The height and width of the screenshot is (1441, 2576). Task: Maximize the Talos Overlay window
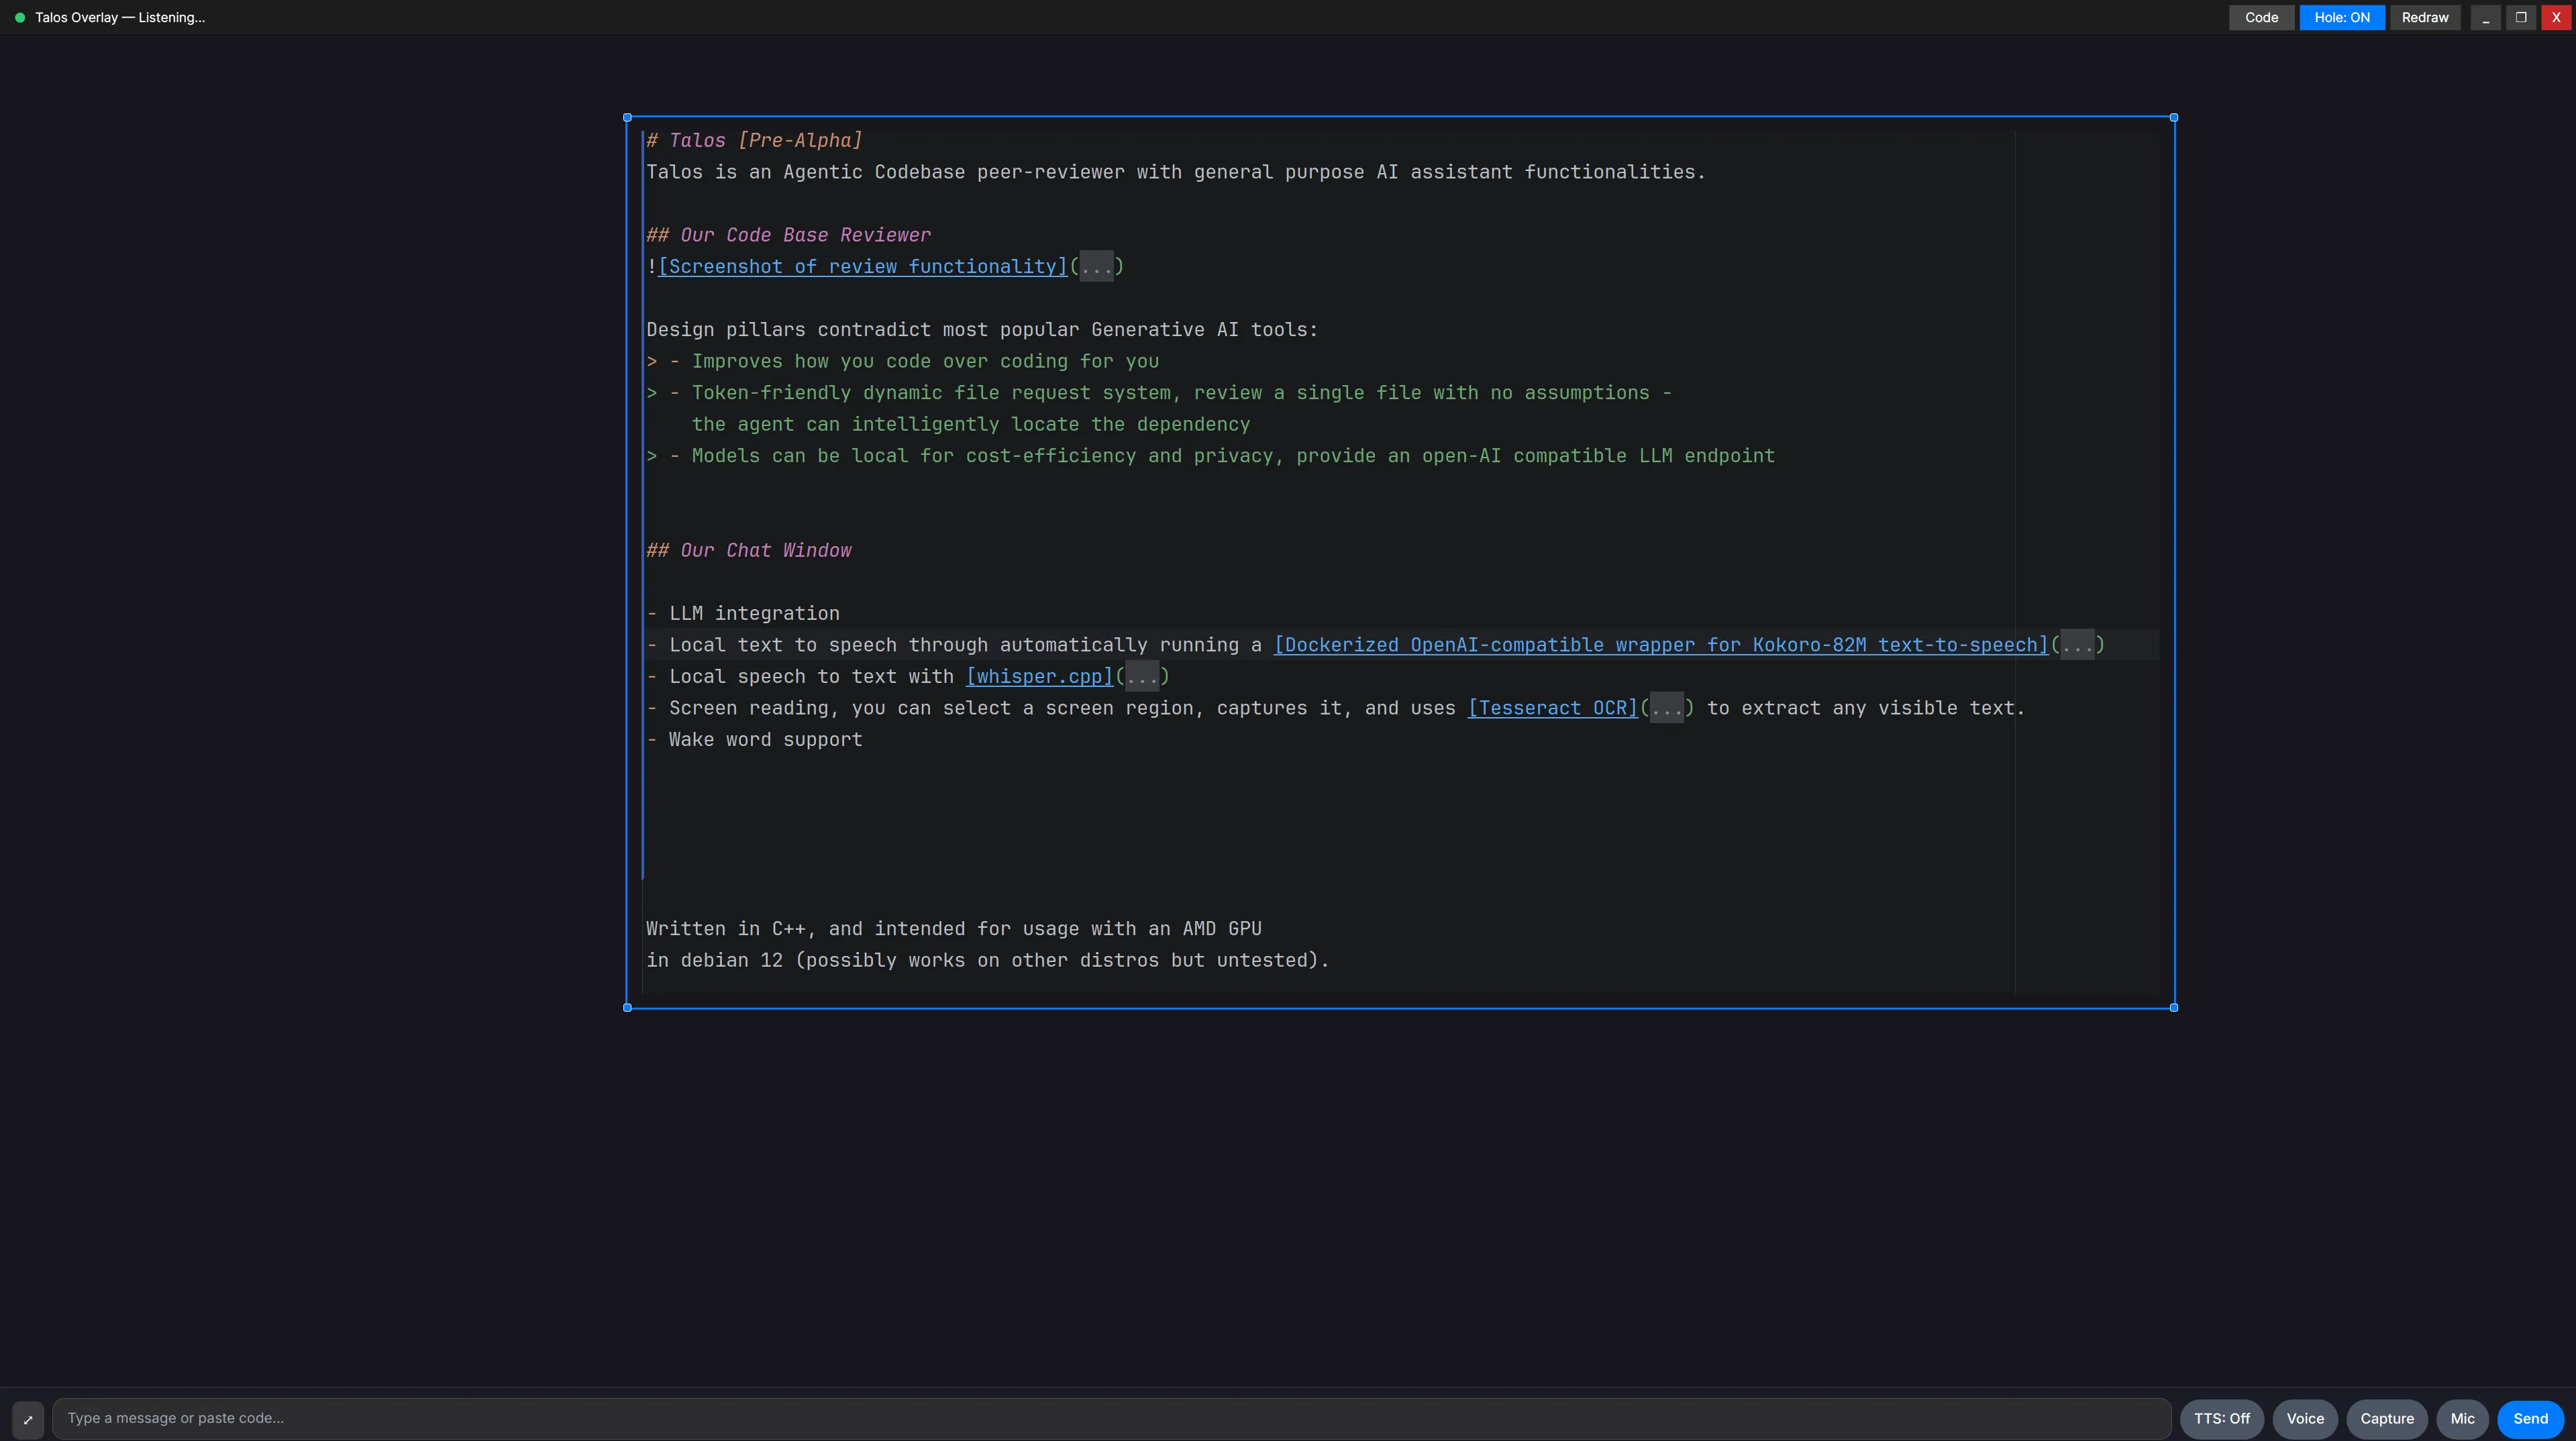[x=2521, y=18]
